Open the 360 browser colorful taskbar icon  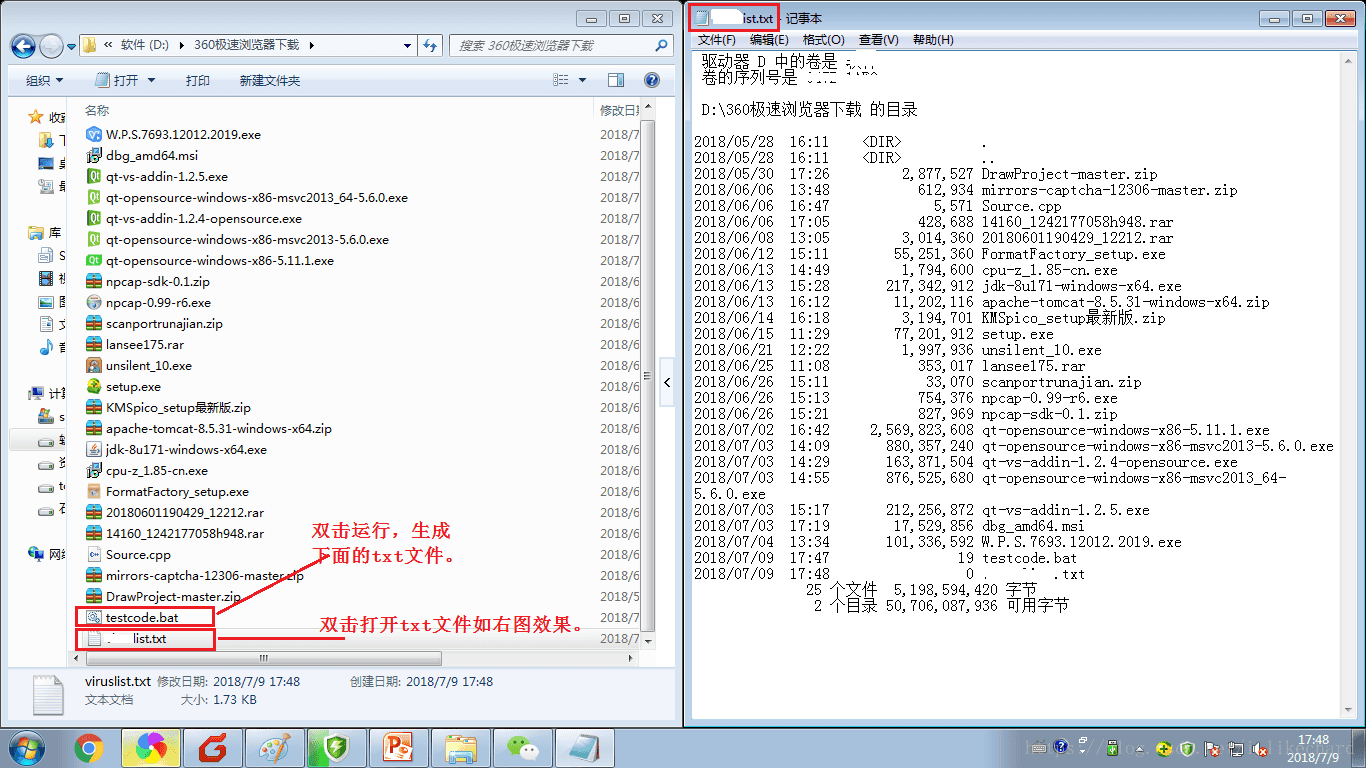tap(151, 748)
